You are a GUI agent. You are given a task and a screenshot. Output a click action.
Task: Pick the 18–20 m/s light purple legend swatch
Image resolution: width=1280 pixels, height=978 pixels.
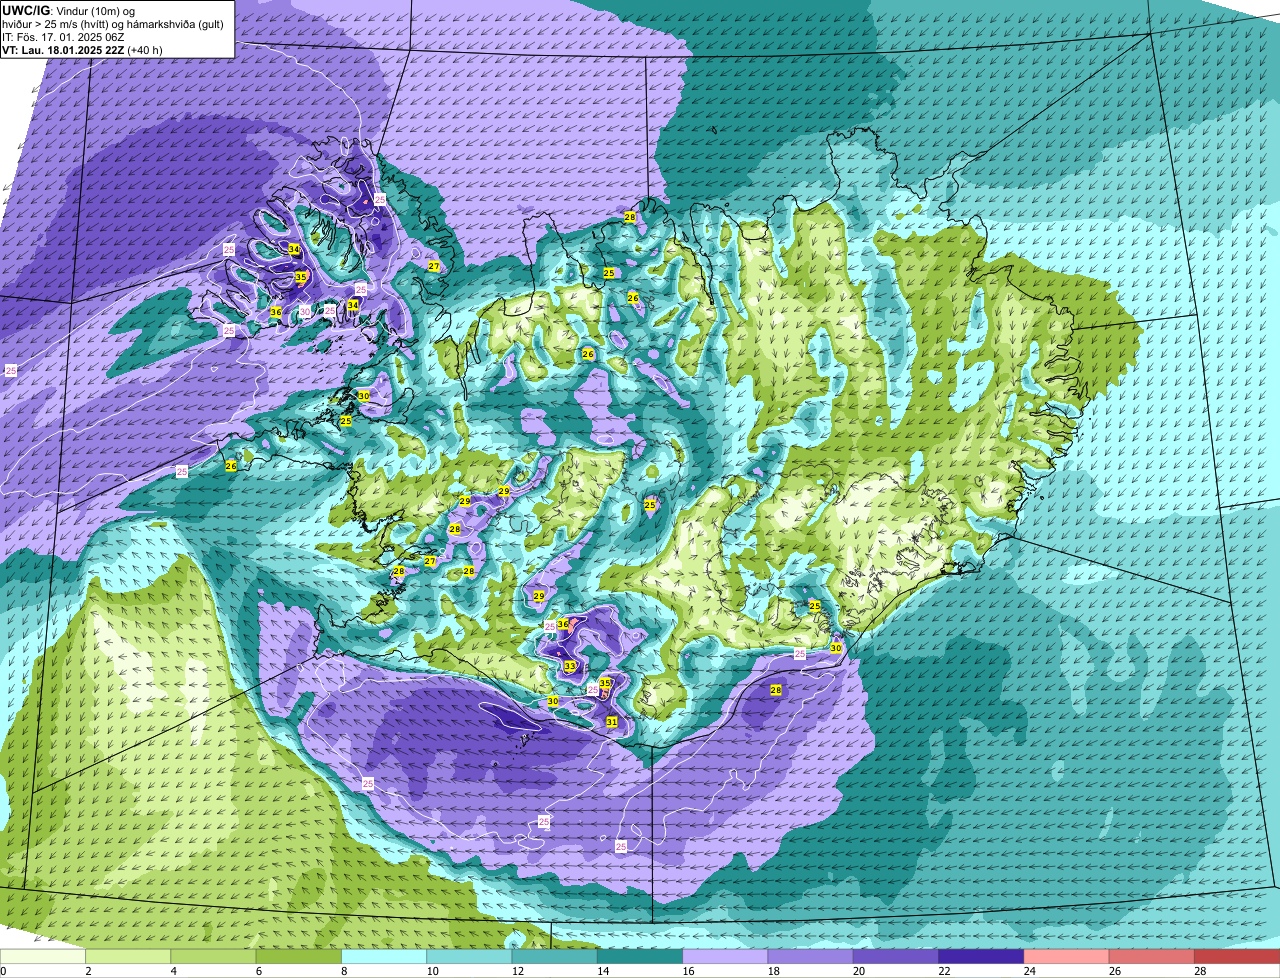click(x=811, y=956)
